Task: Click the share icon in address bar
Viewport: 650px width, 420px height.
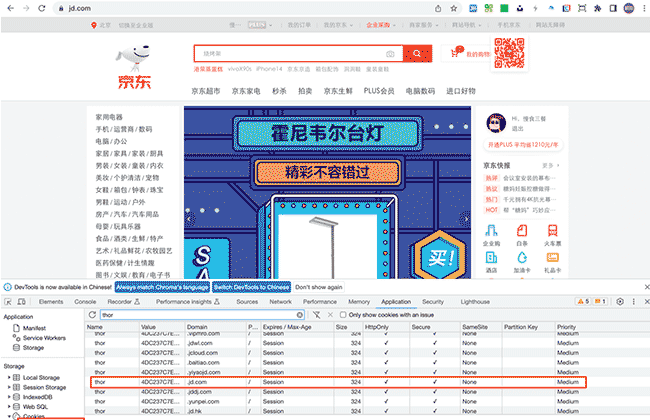Action: (438, 8)
